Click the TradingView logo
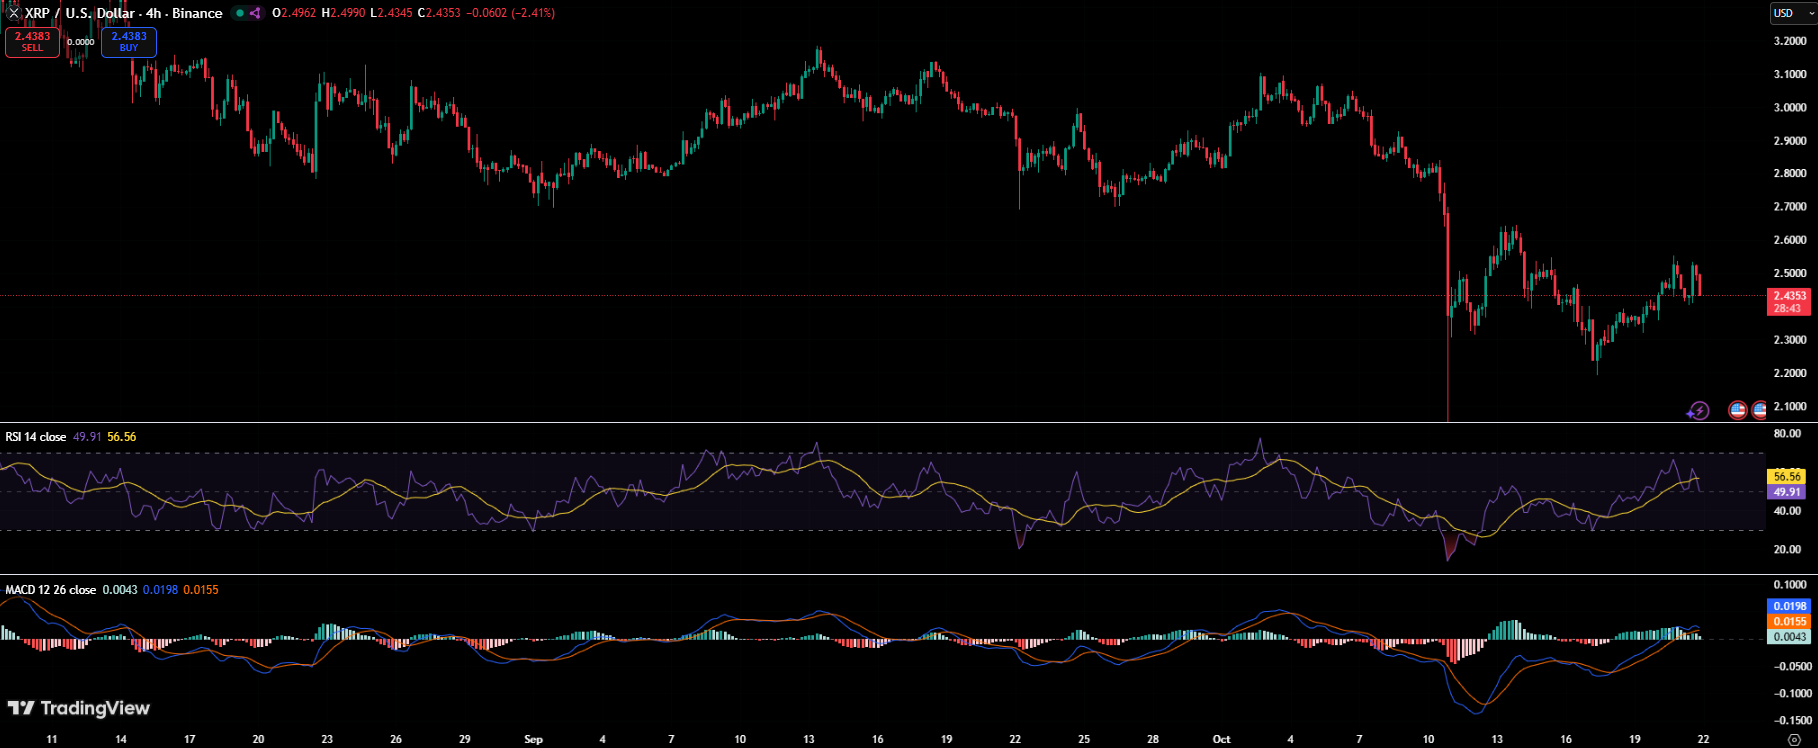This screenshot has height=748, width=1818. 78,708
